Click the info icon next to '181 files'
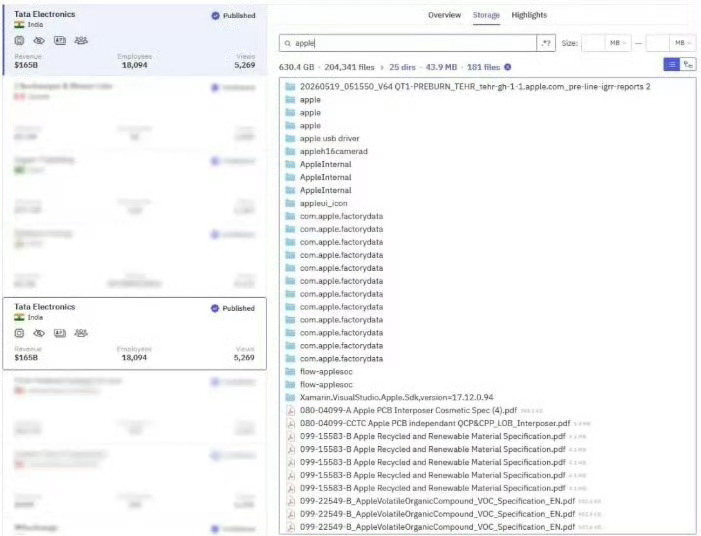 pos(508,67)
